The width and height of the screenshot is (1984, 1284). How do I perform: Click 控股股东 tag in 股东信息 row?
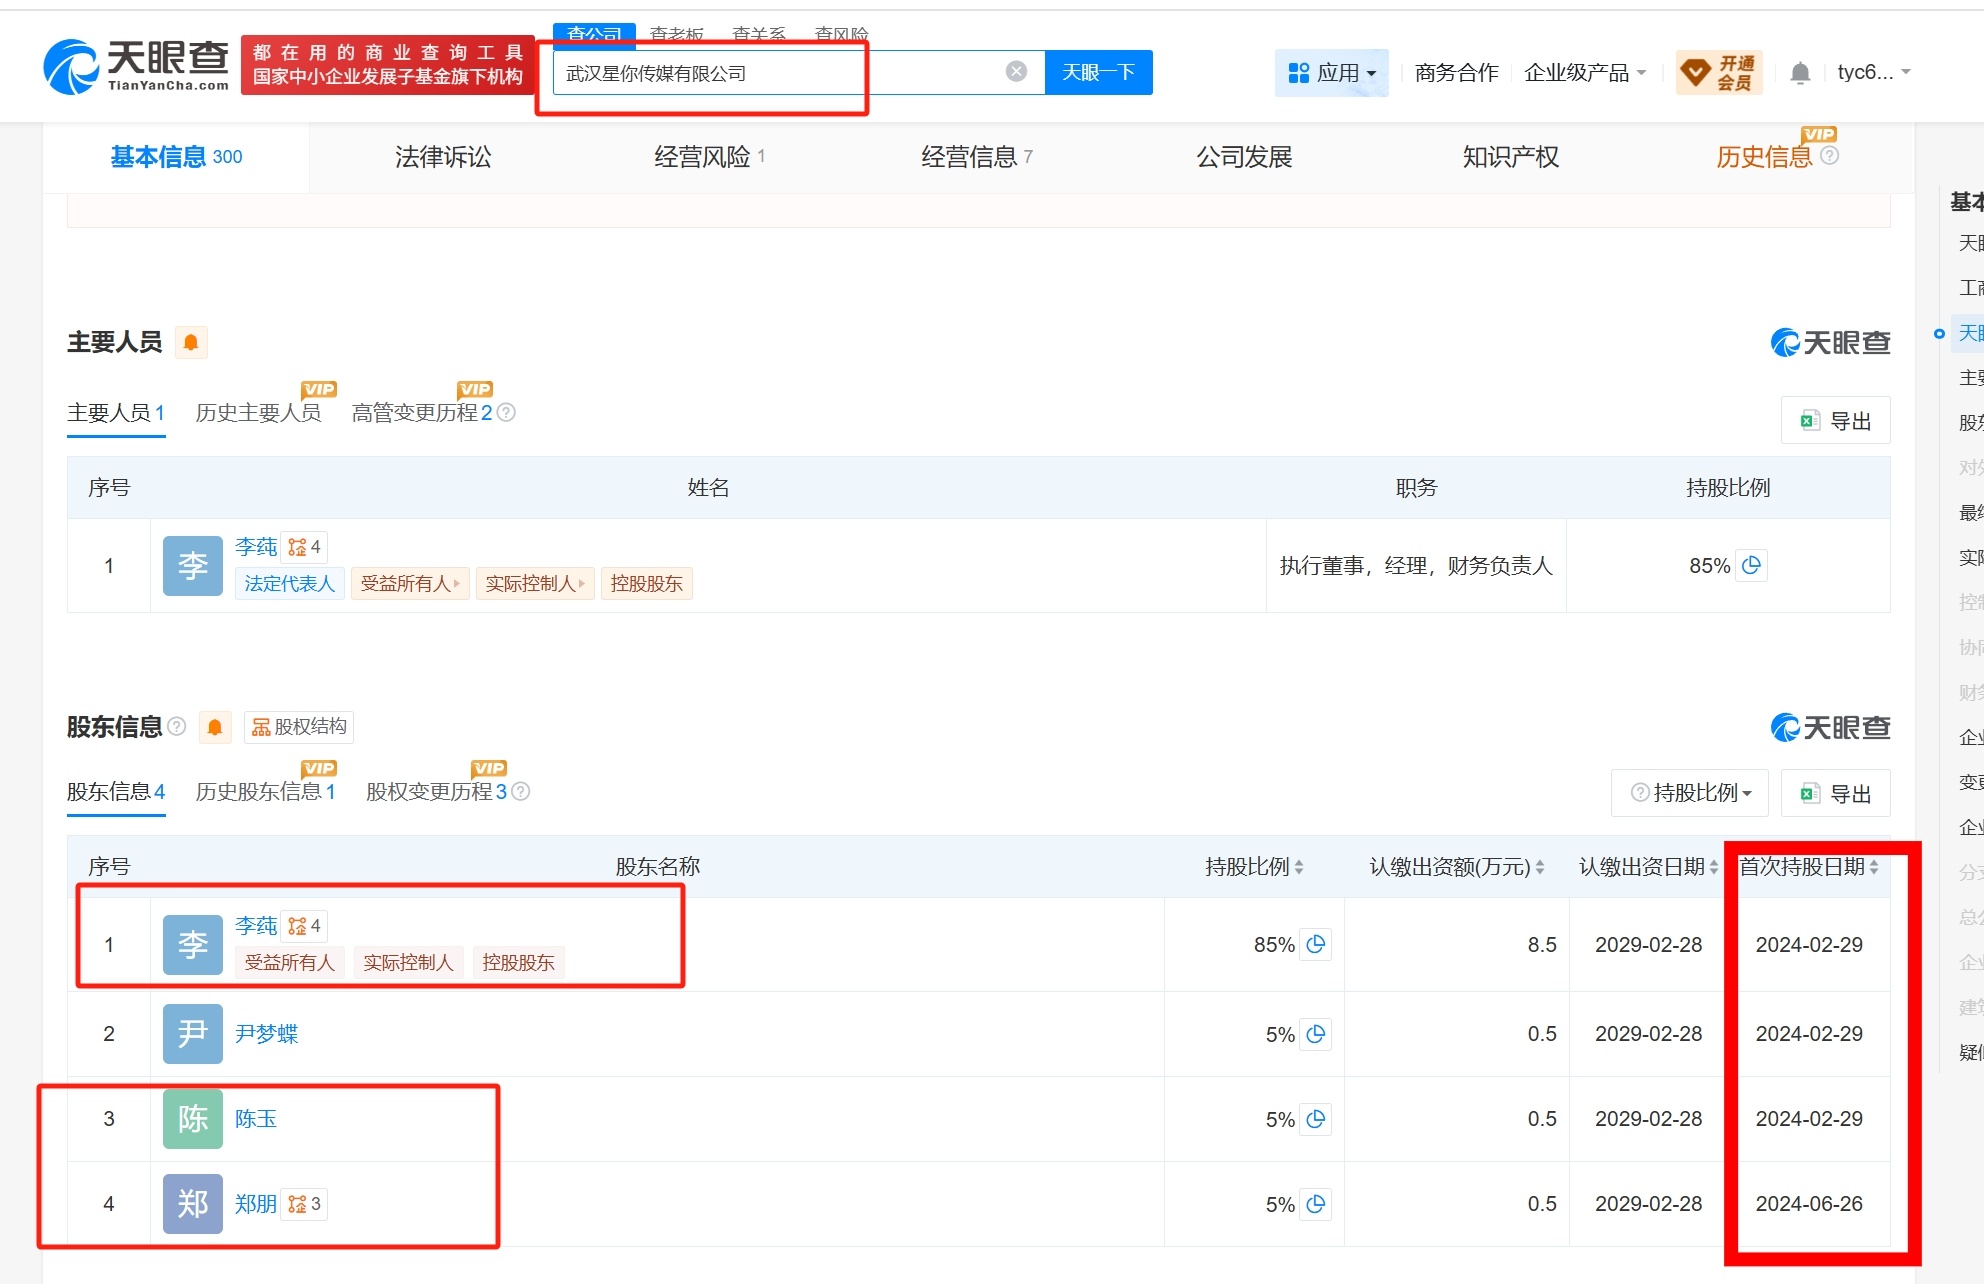point(518,963)
